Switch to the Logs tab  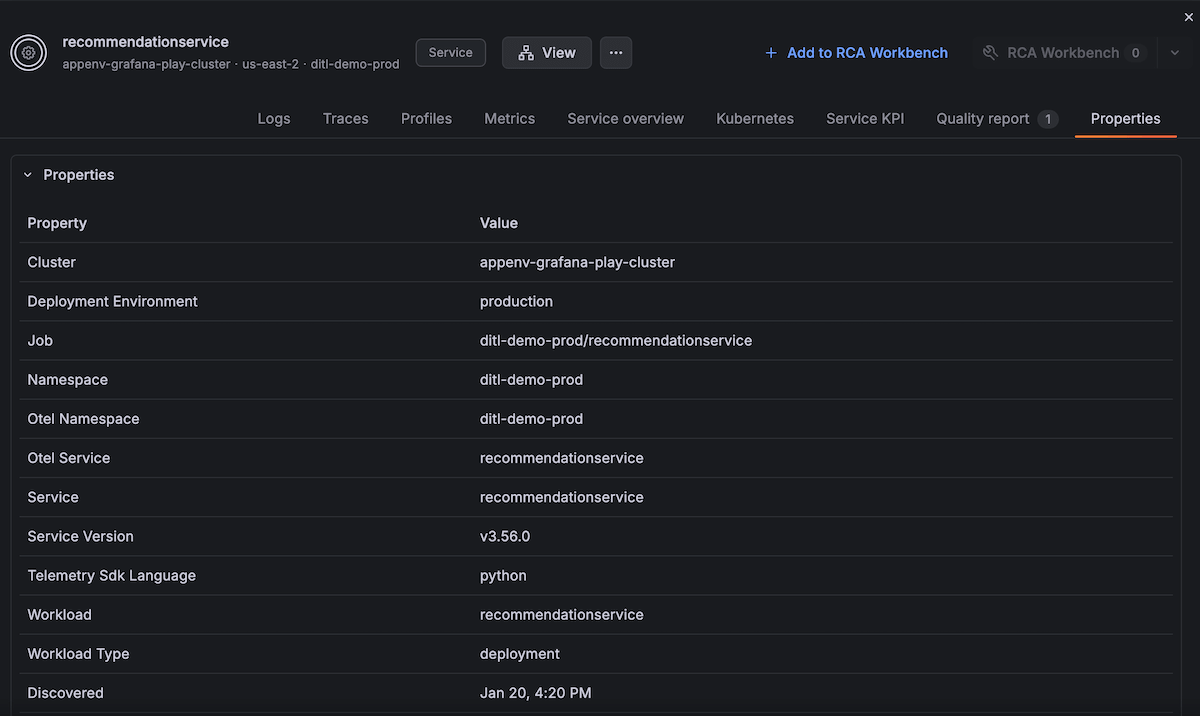(x=273, y=118)
